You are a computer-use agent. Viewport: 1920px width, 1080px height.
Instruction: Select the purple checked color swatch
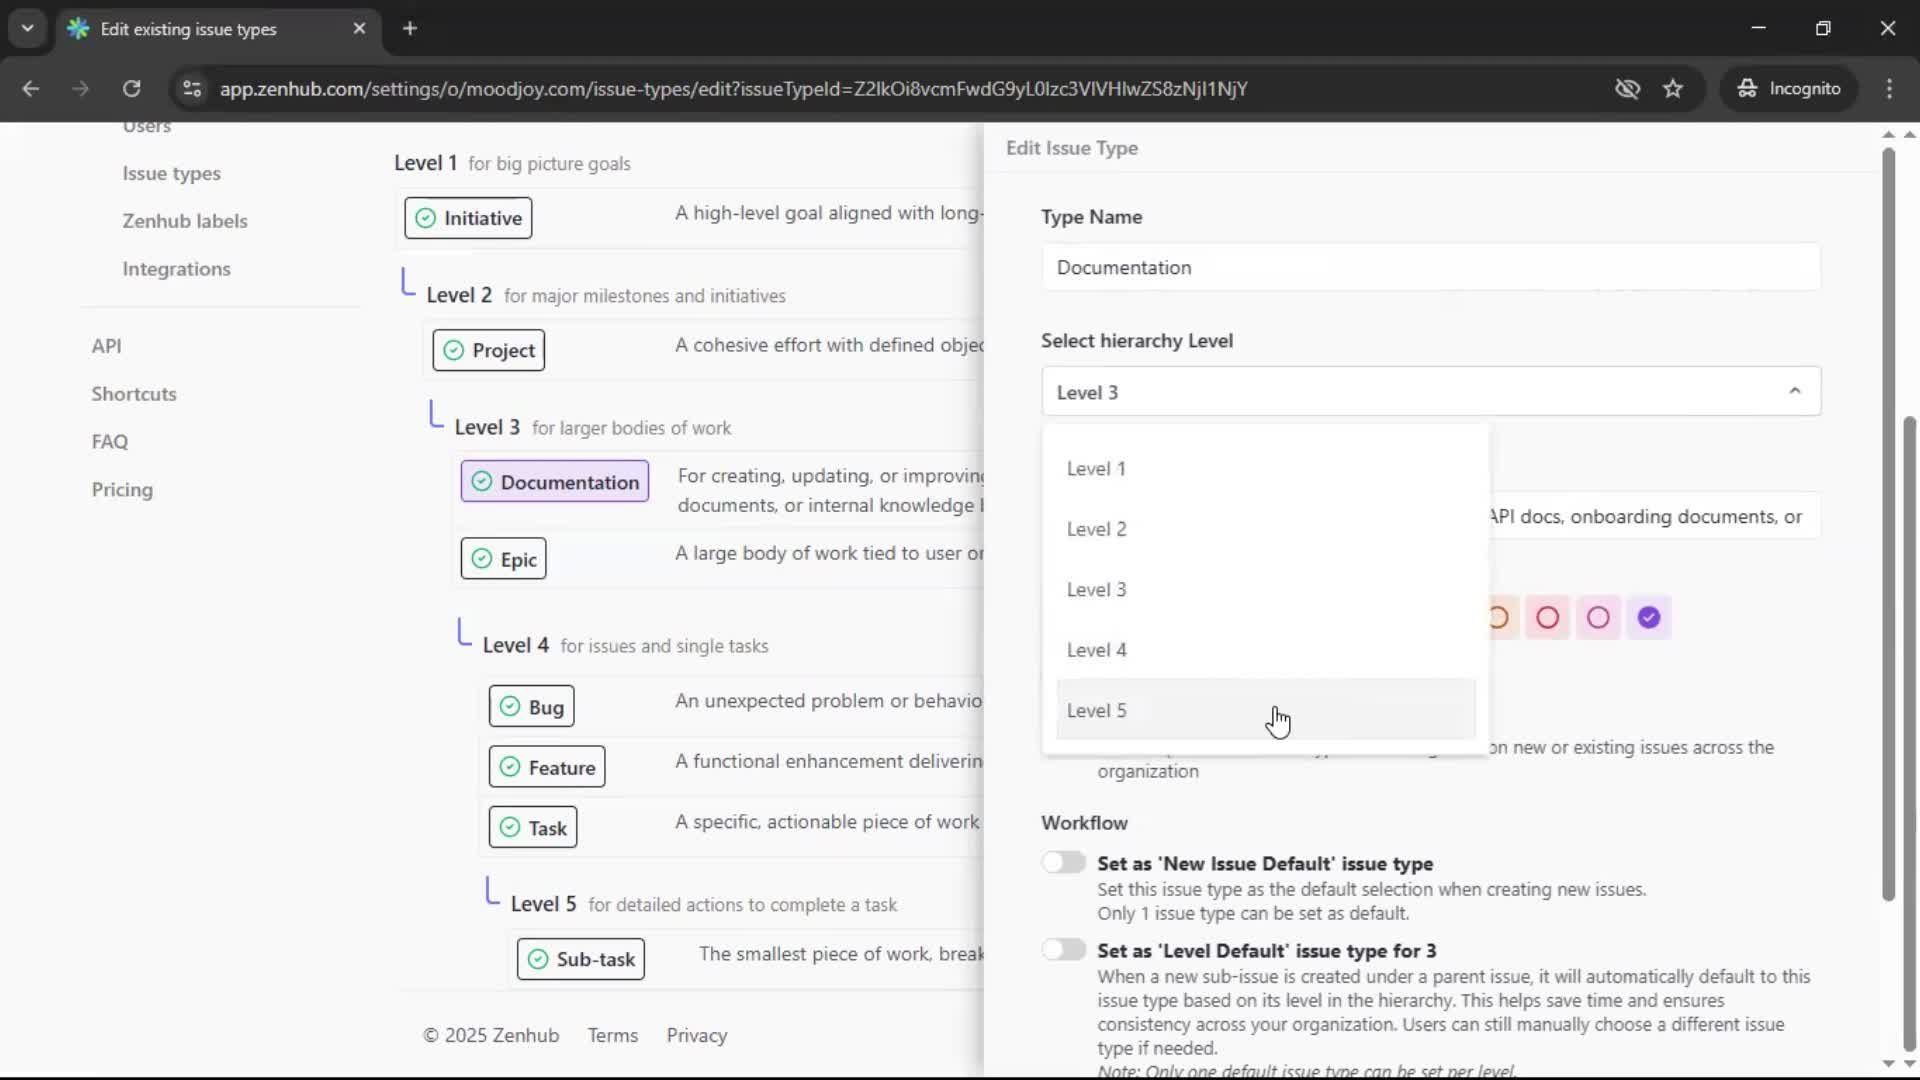1648,617
